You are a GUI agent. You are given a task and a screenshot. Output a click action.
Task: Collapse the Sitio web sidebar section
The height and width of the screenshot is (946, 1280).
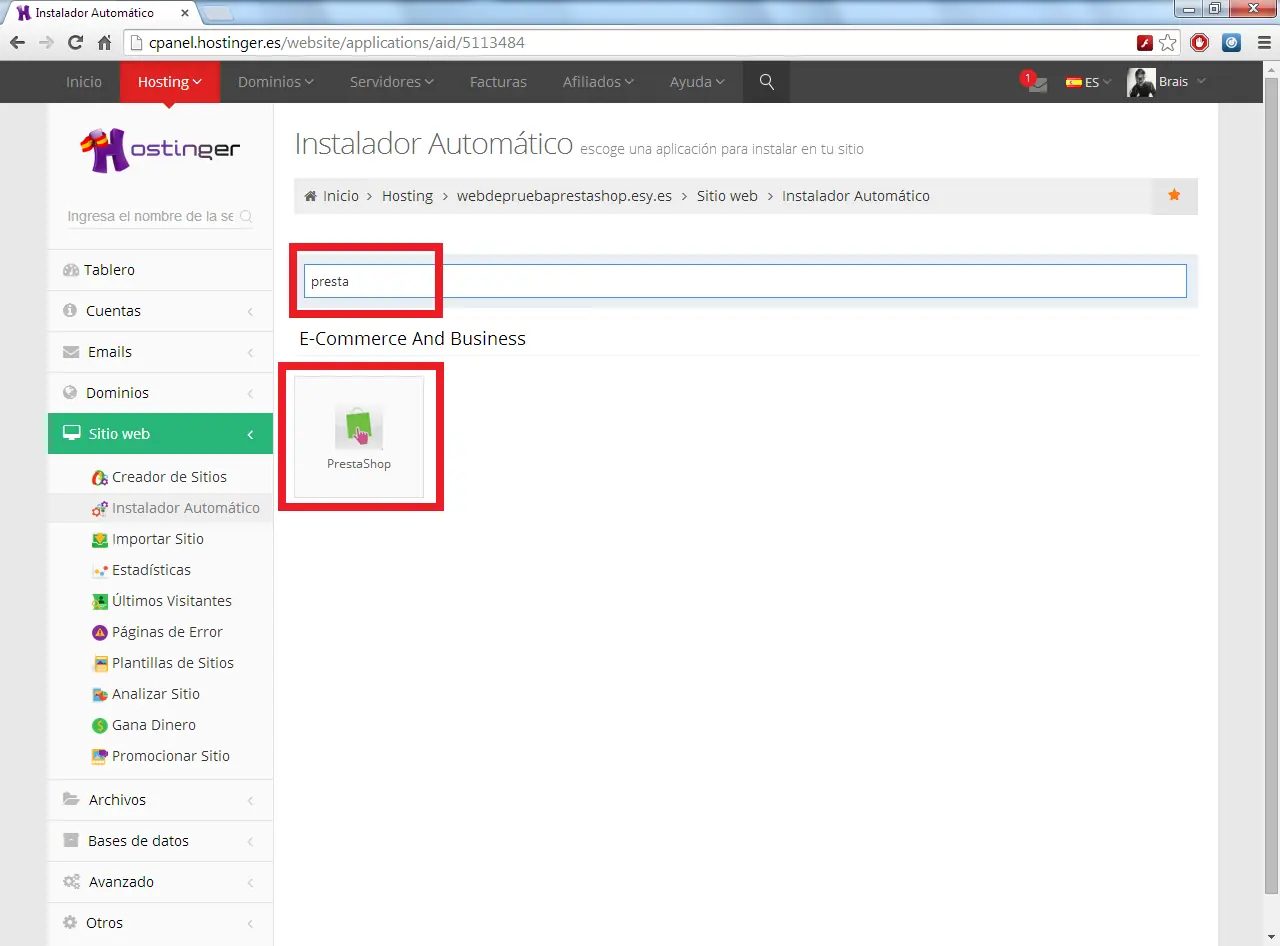(x=160, y=434)
